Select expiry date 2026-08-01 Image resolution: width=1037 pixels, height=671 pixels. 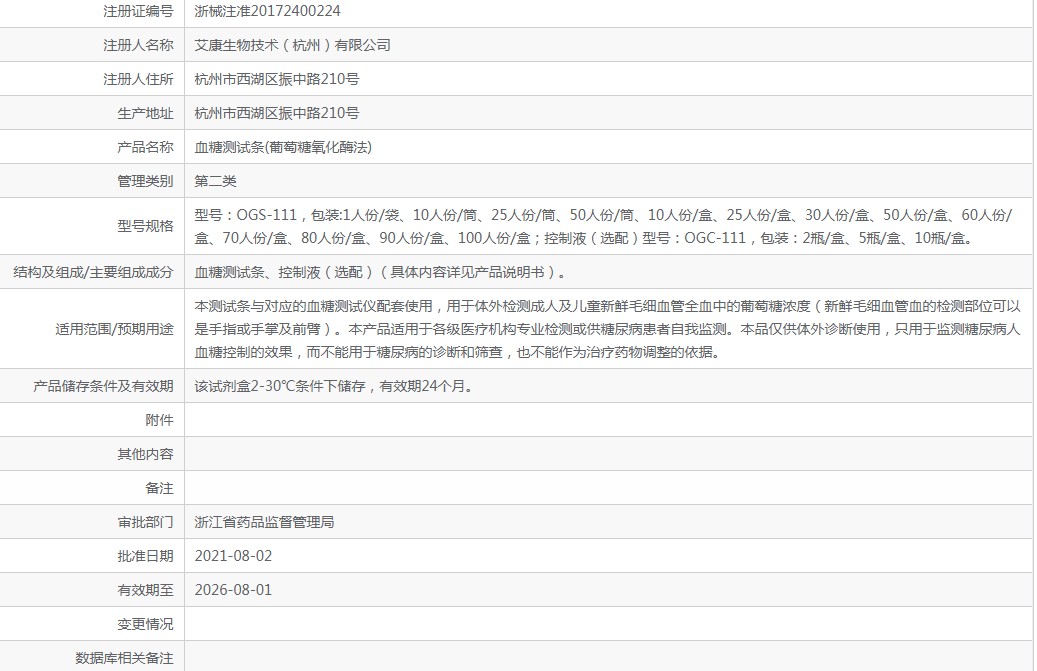(x=233, y=590)
